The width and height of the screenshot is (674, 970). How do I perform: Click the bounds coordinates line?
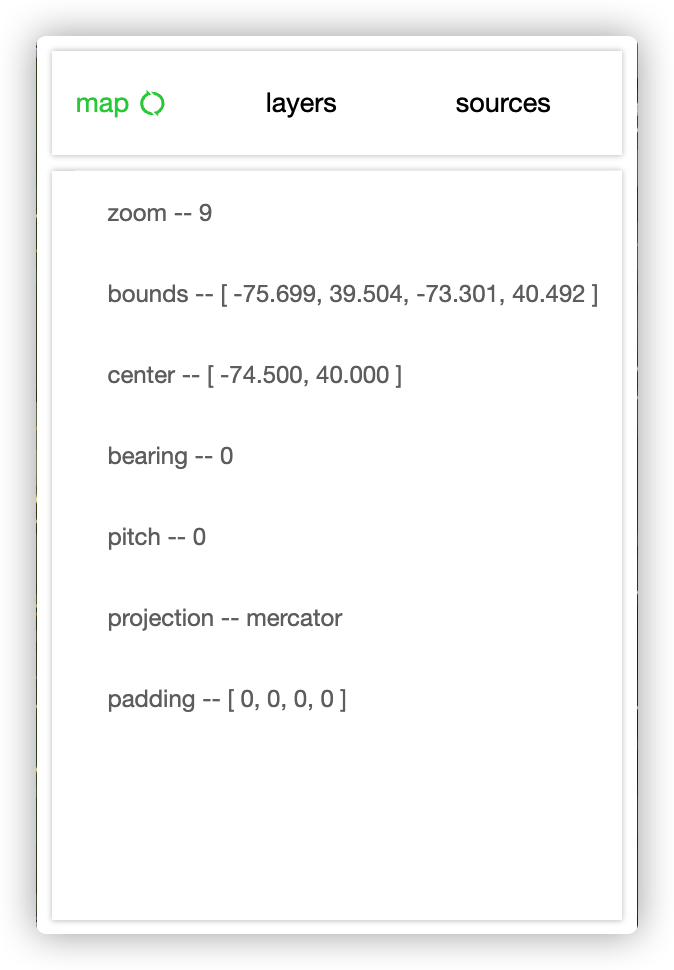(352, 294)
